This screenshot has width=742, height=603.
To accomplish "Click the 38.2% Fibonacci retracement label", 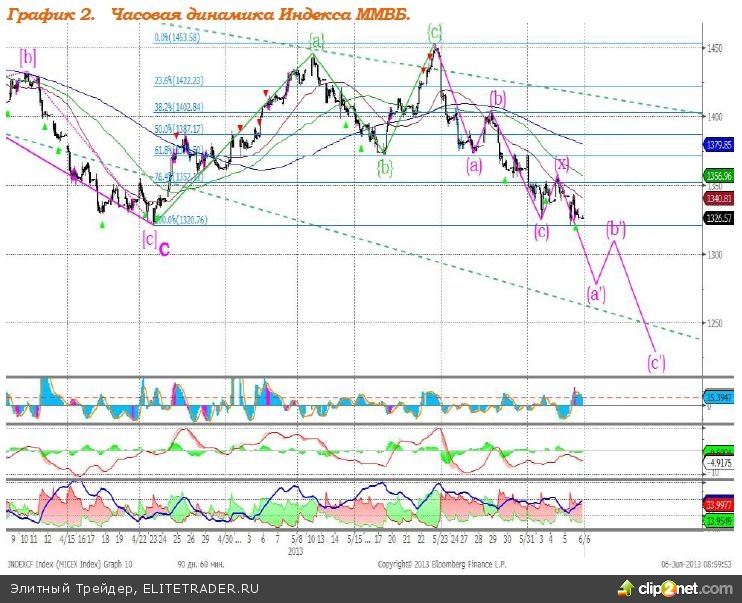I will (x=178, y=106).
